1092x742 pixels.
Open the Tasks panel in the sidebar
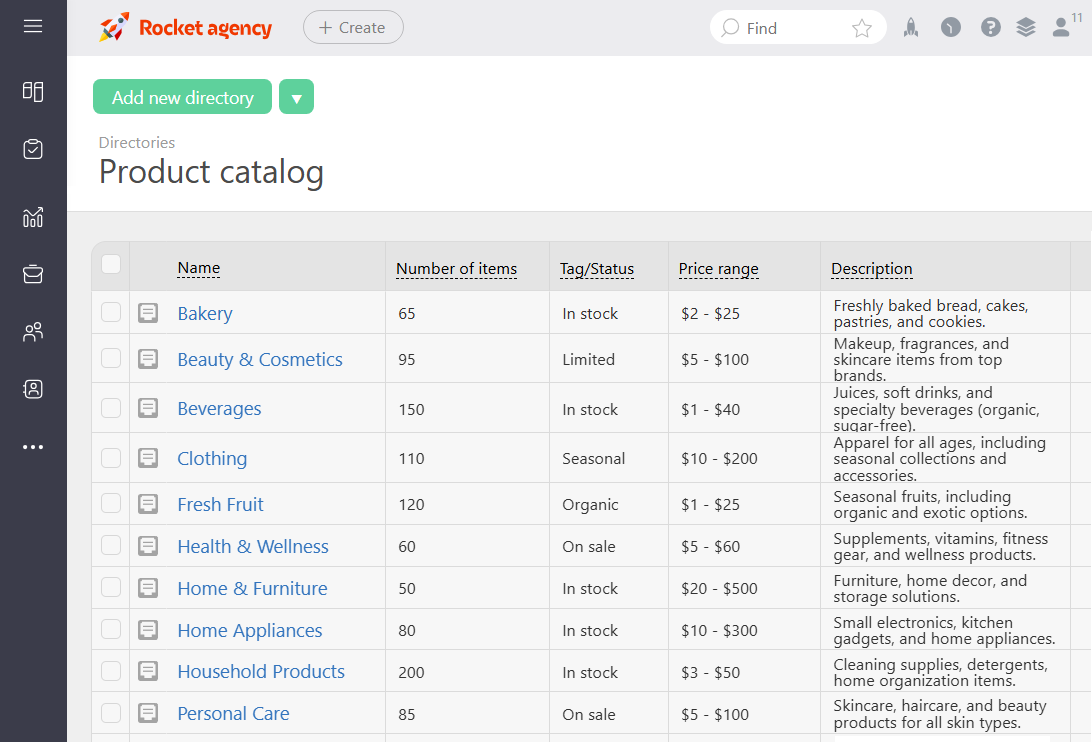(x=33, y=148)
